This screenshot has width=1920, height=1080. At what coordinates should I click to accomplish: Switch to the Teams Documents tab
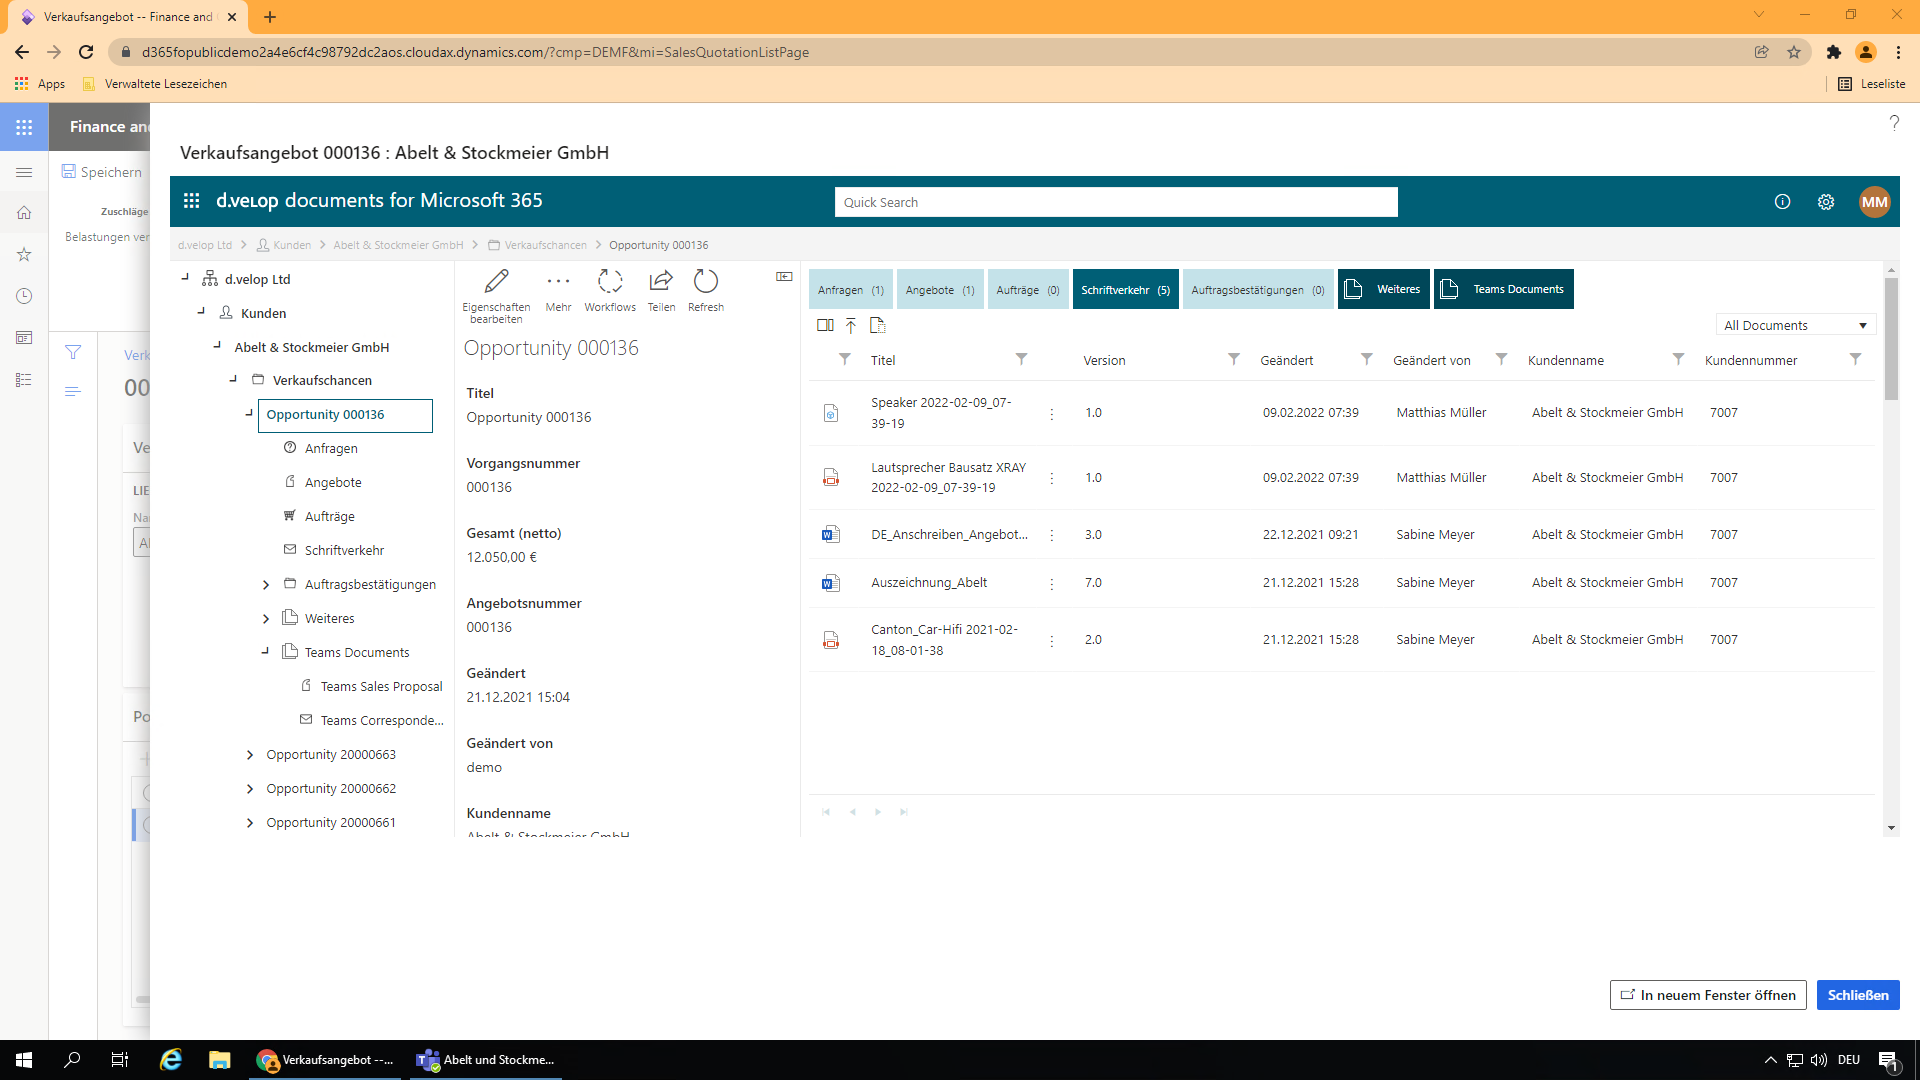1504,290
